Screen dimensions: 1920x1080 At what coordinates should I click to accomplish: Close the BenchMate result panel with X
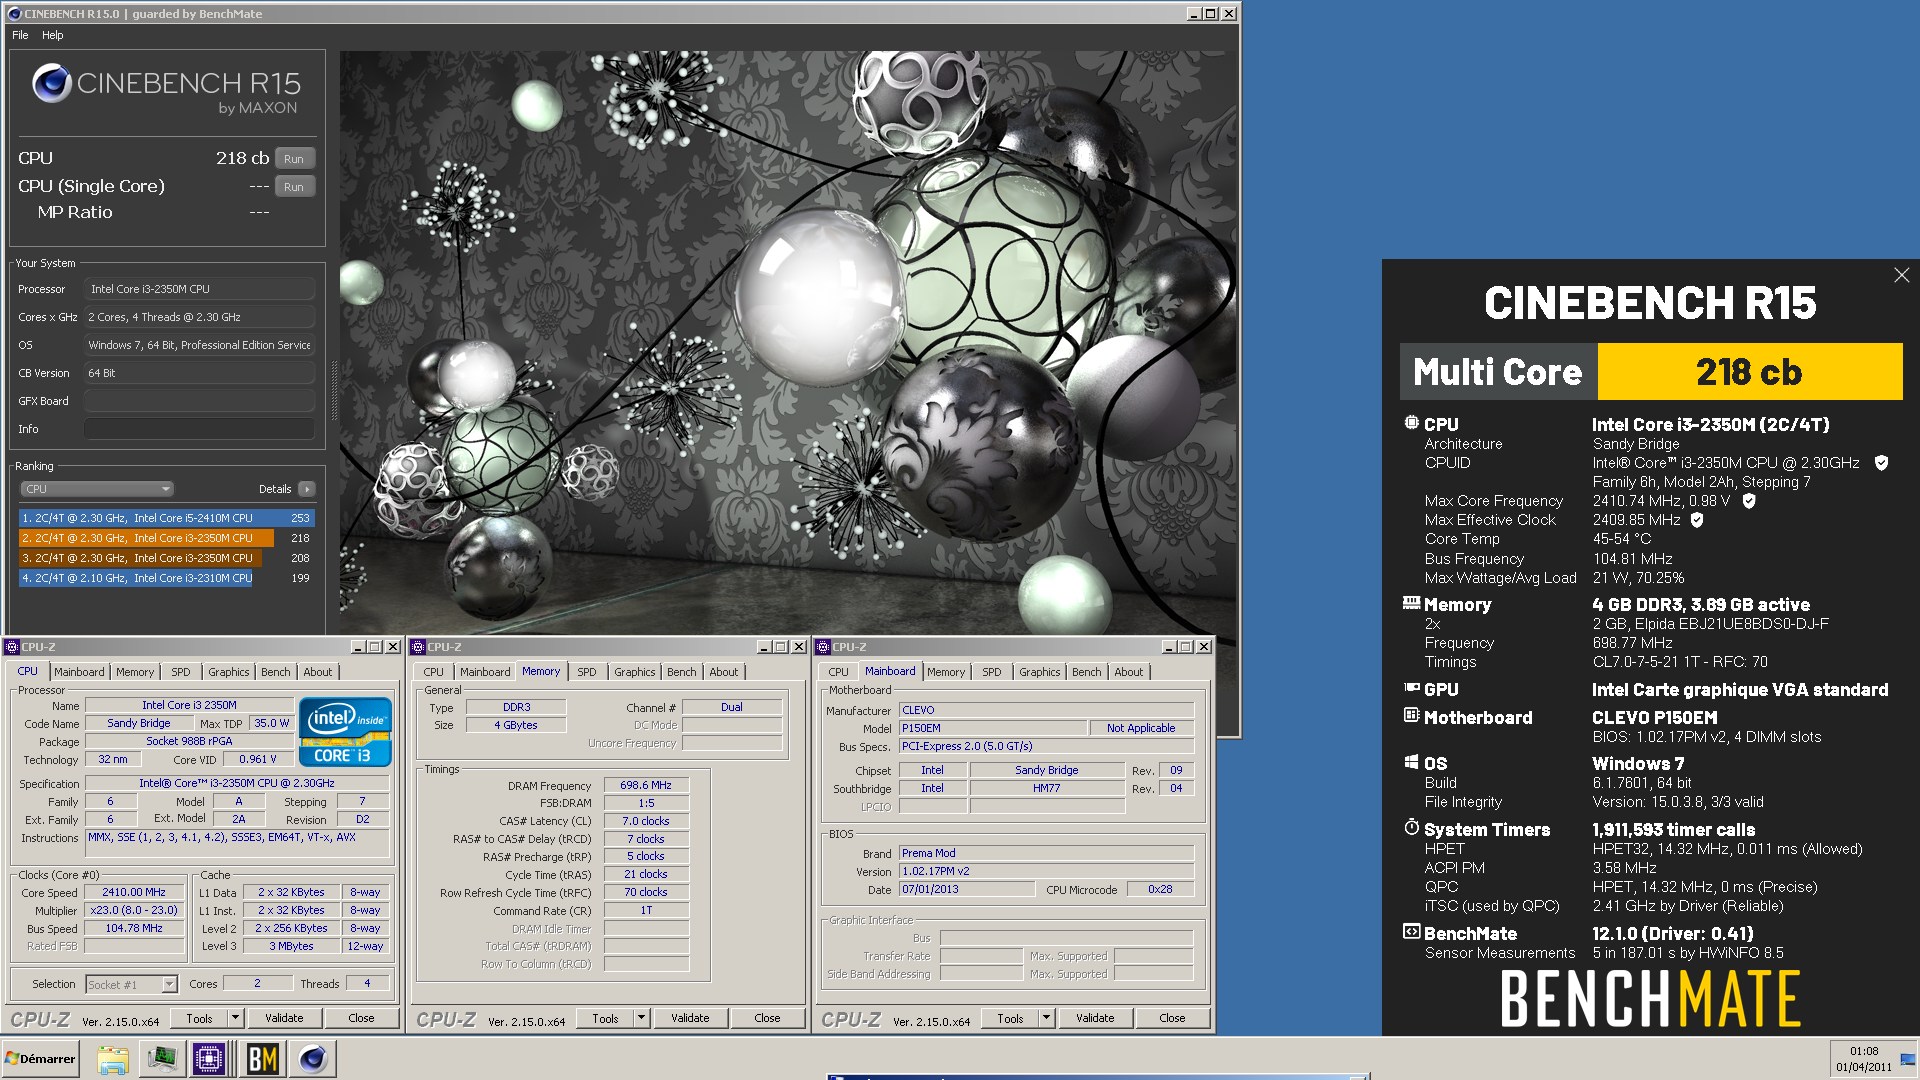[x=1901, y=275]
